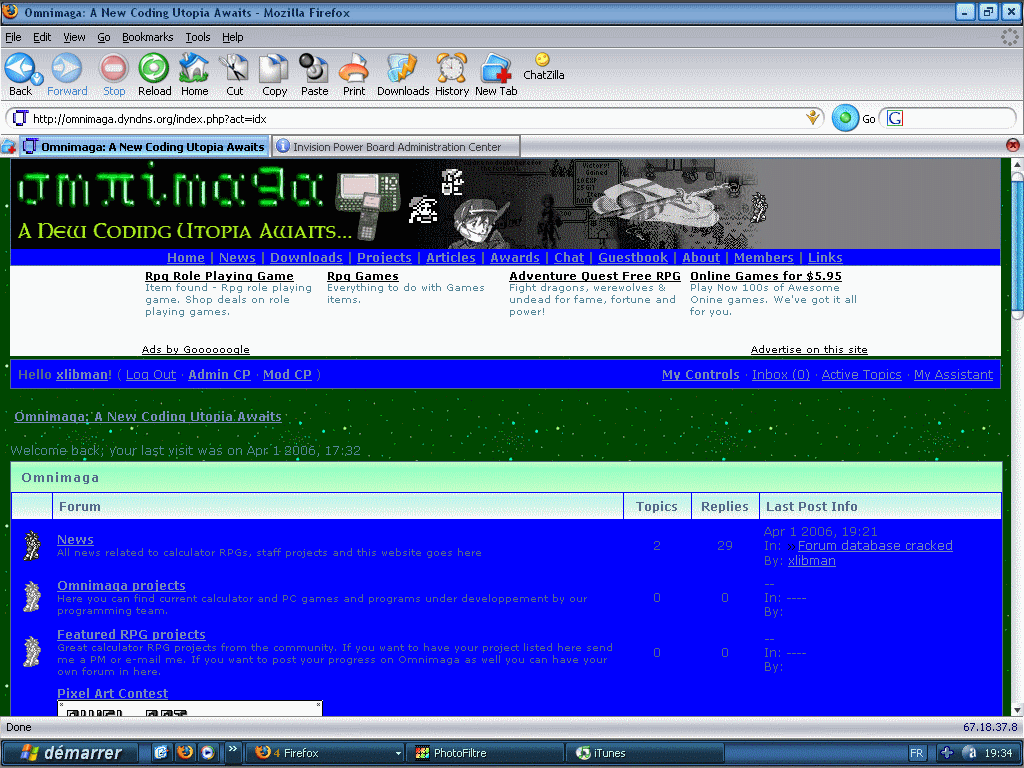
Task: Open Inbox (0) link
Action: 780,374
